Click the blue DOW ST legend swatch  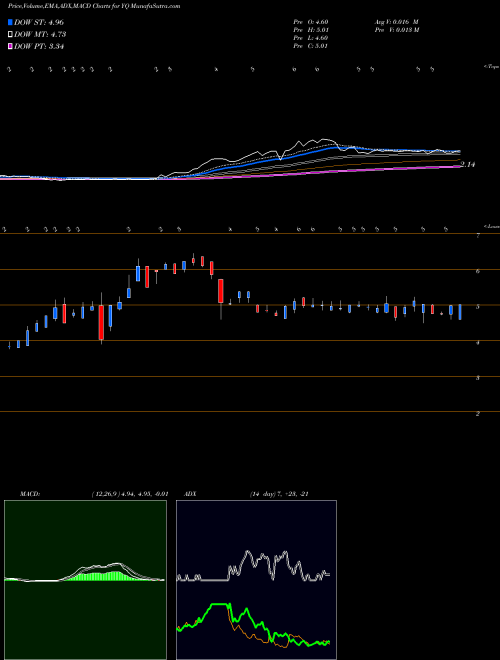10,22
